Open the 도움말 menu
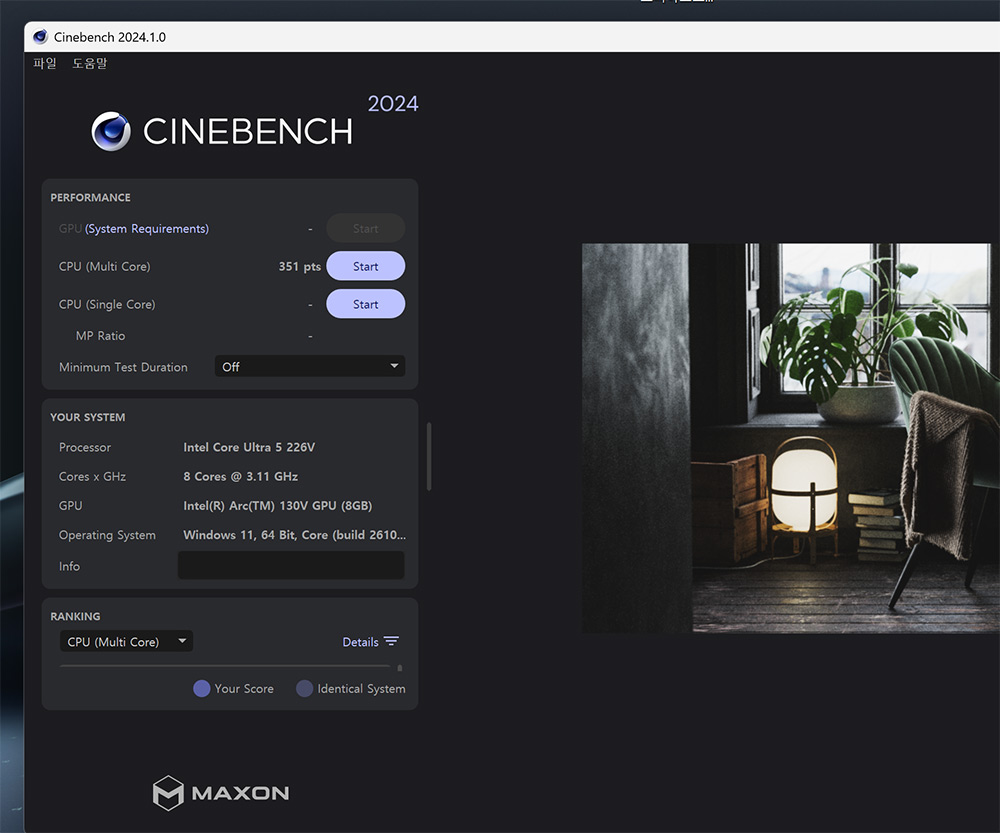This screenshot has width=1000, height=833. (90, 63)
